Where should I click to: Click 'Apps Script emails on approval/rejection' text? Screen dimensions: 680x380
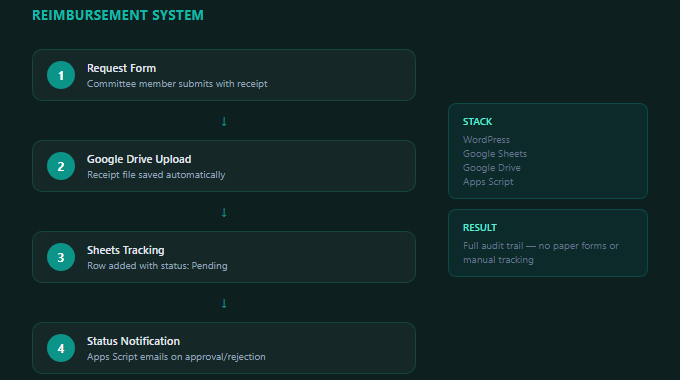click(x=176, y=357)
